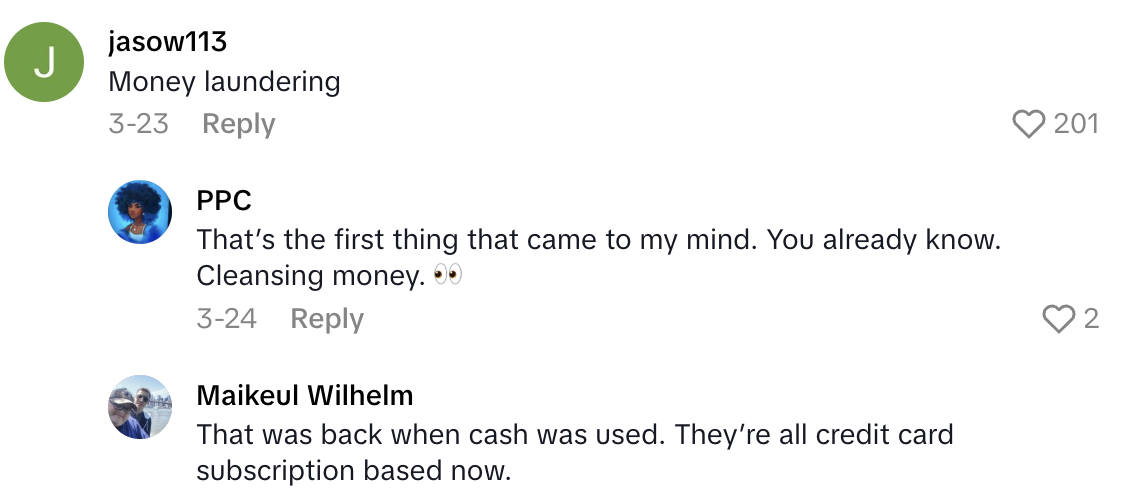This screenshot has width=1124, height=496.
Task: Select the Maikeul Wilhelm username
Action: pos(305,395)
